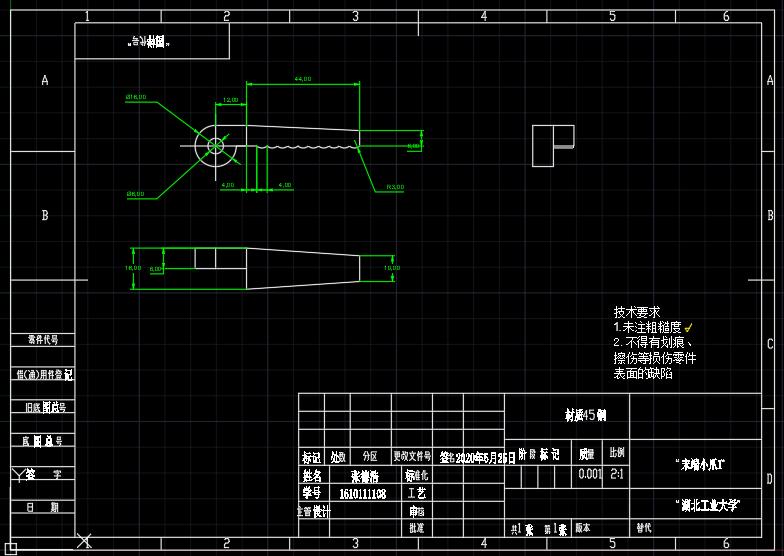784x556 pixels.
Task: Select the 12,00 dimension text
Action: pos(230,100)
